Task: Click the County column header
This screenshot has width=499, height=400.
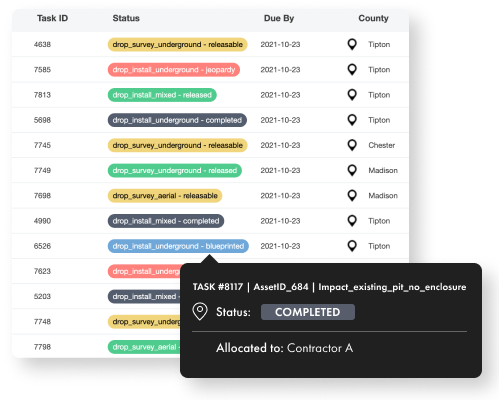Action: [373, 18]
